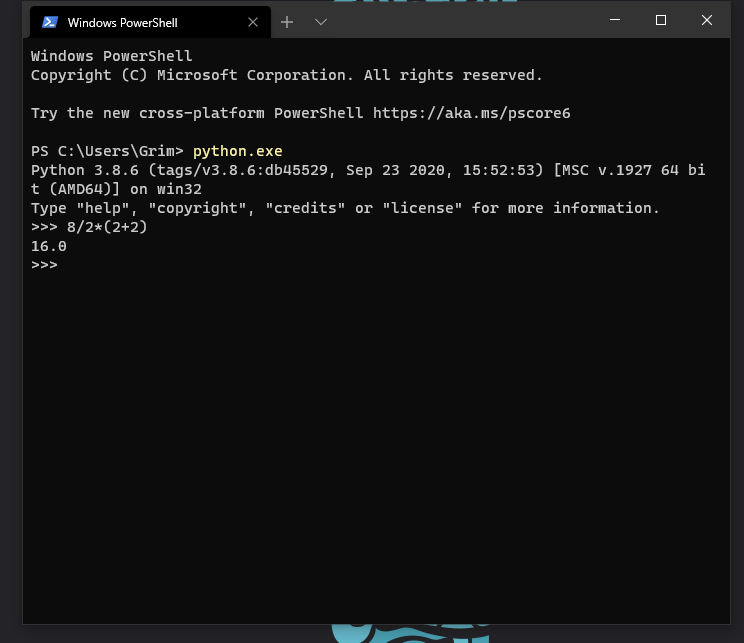Viewport: 744px width, 643px height.
Task: Click the Copyright (C) Microsoft Corporation line
Action: tap(287, 75)
